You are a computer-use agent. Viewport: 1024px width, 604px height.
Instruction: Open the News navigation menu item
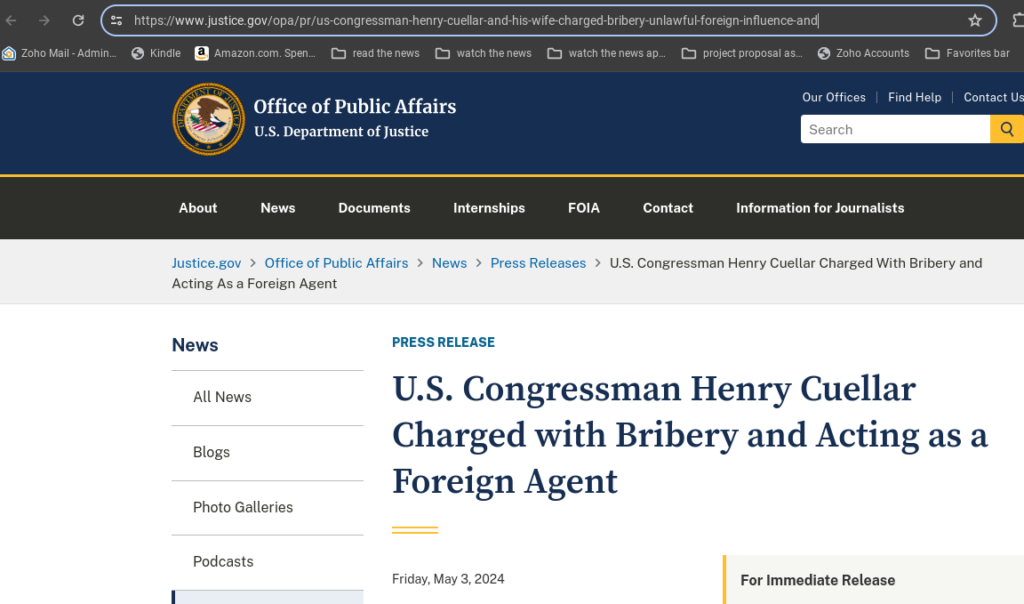pos(278,208)
